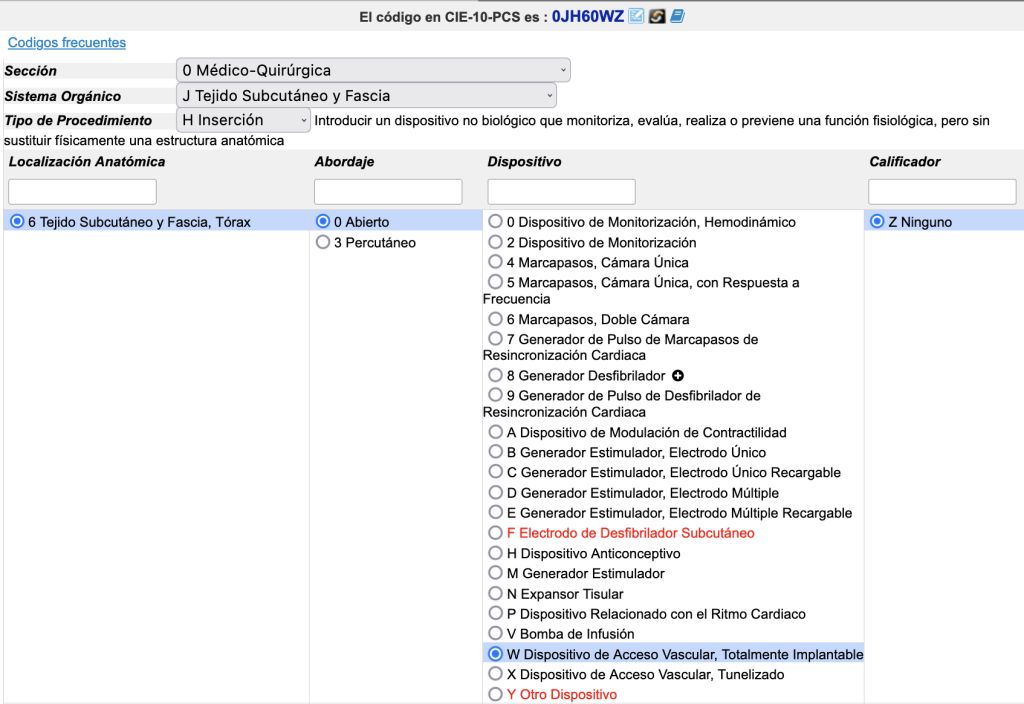Image resolution: width=1024 pixels, height=704 pixels.
Task: Click the plus icon next to Generador Desfibrilador
Action: click(678, 376)
